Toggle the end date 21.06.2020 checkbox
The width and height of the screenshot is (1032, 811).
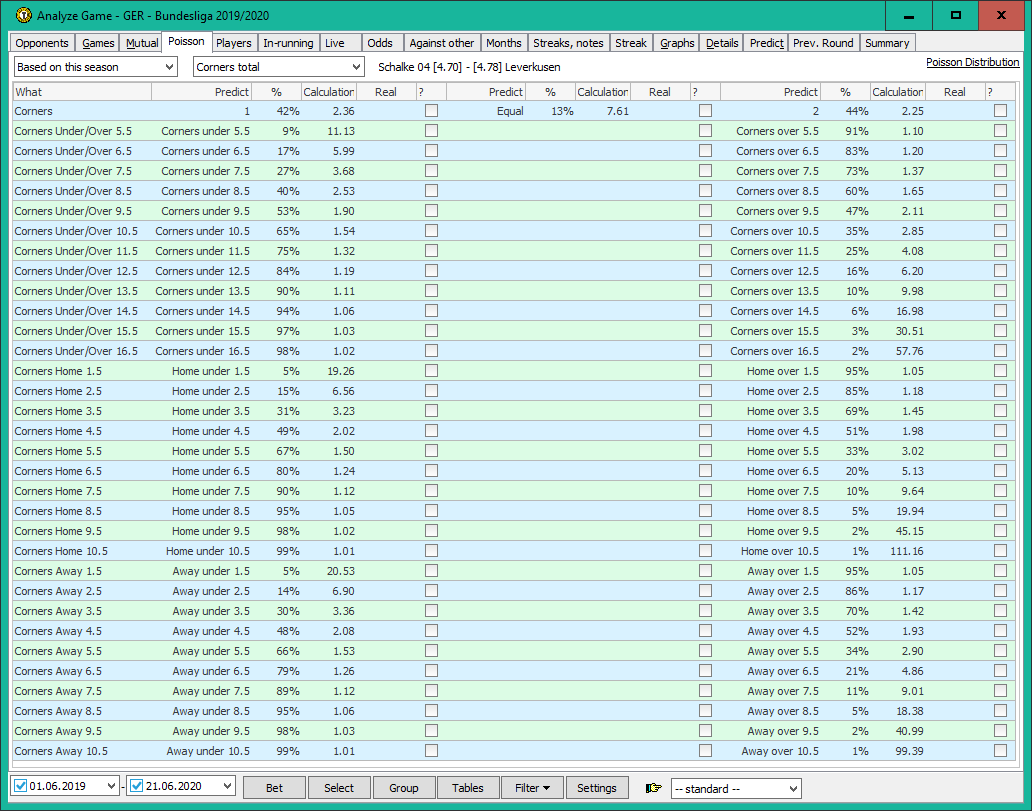(x=138, y=787)
